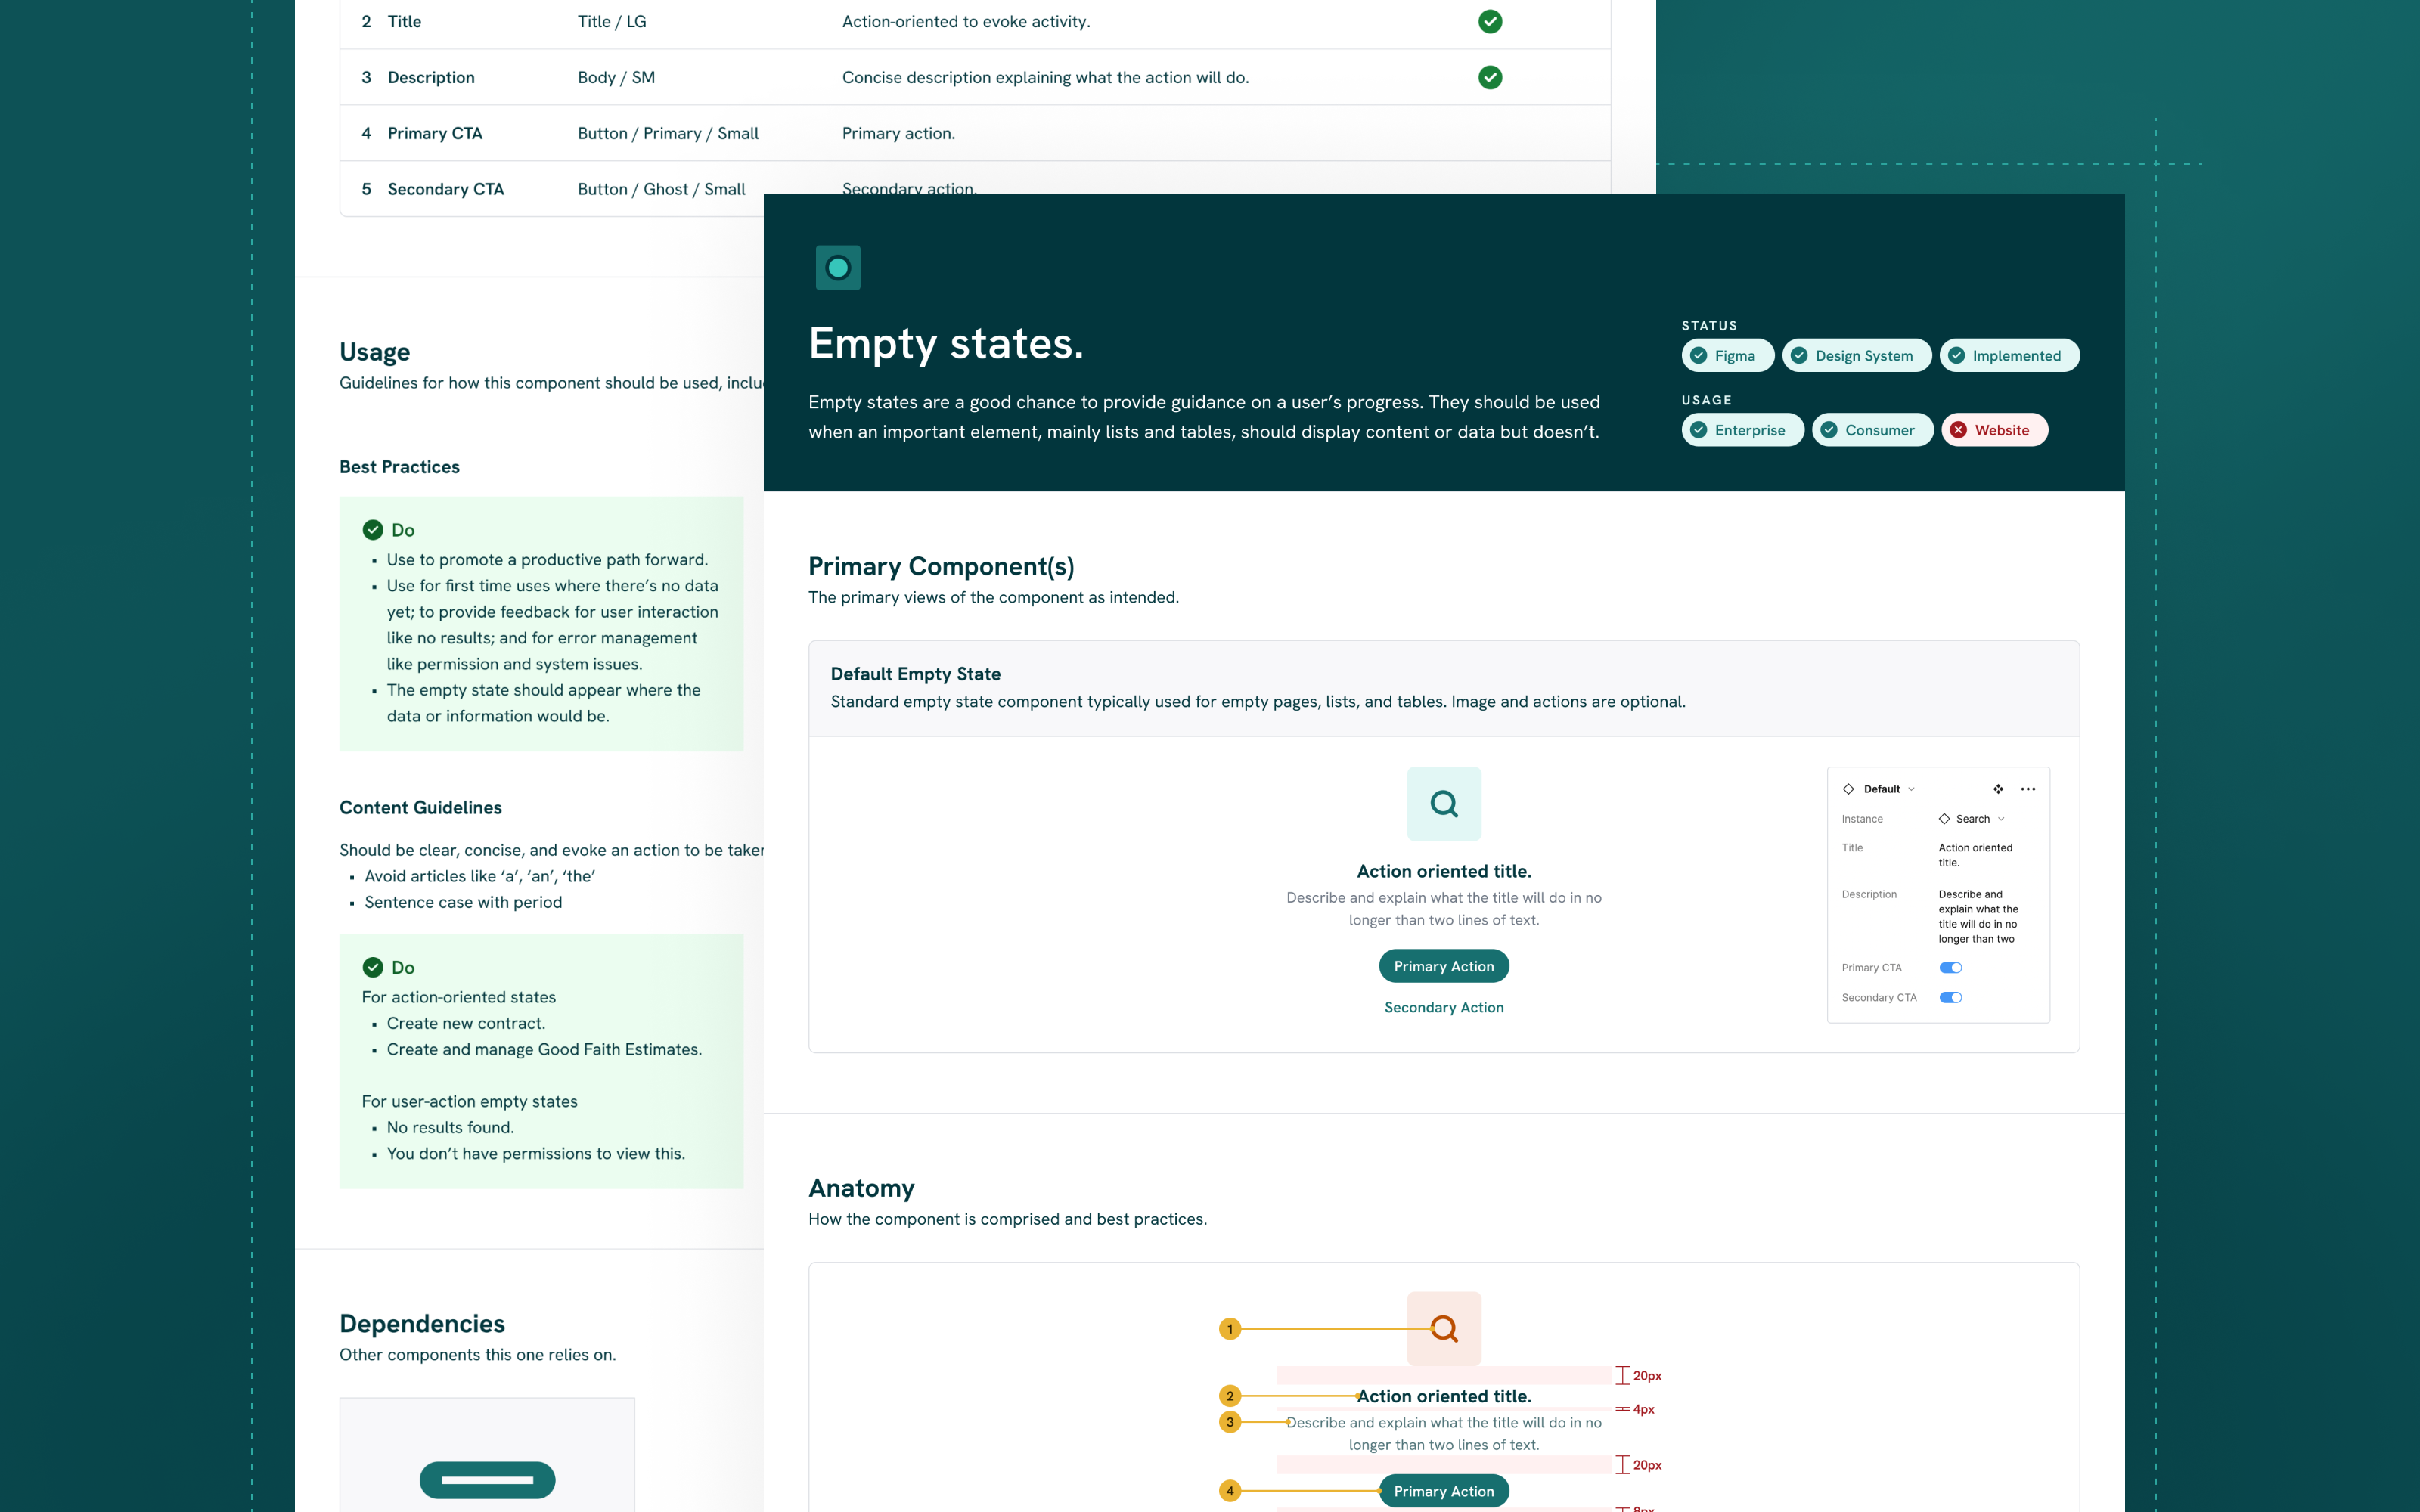
Task: Toggle the Secondary CTA switch off
Action: click(1950, 998)
